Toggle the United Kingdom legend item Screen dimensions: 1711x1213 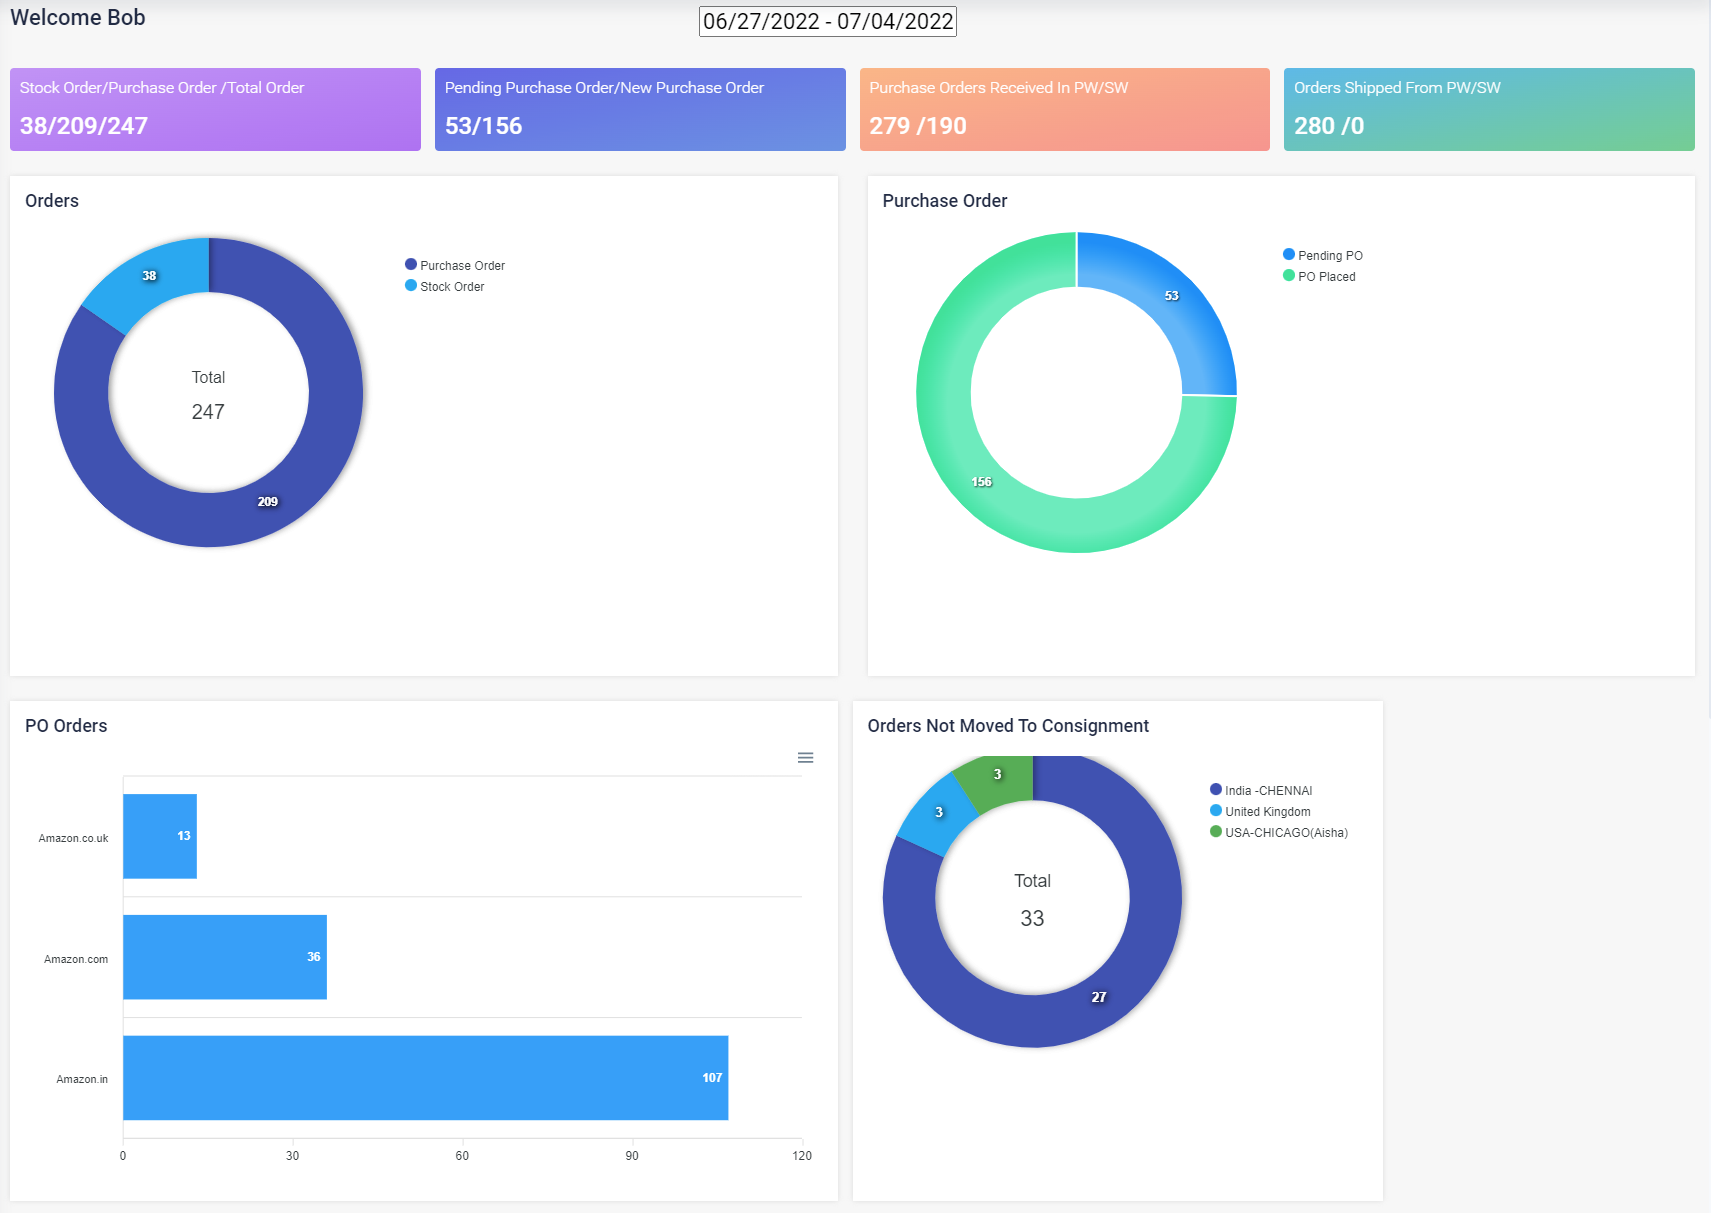pos(1260,811)
